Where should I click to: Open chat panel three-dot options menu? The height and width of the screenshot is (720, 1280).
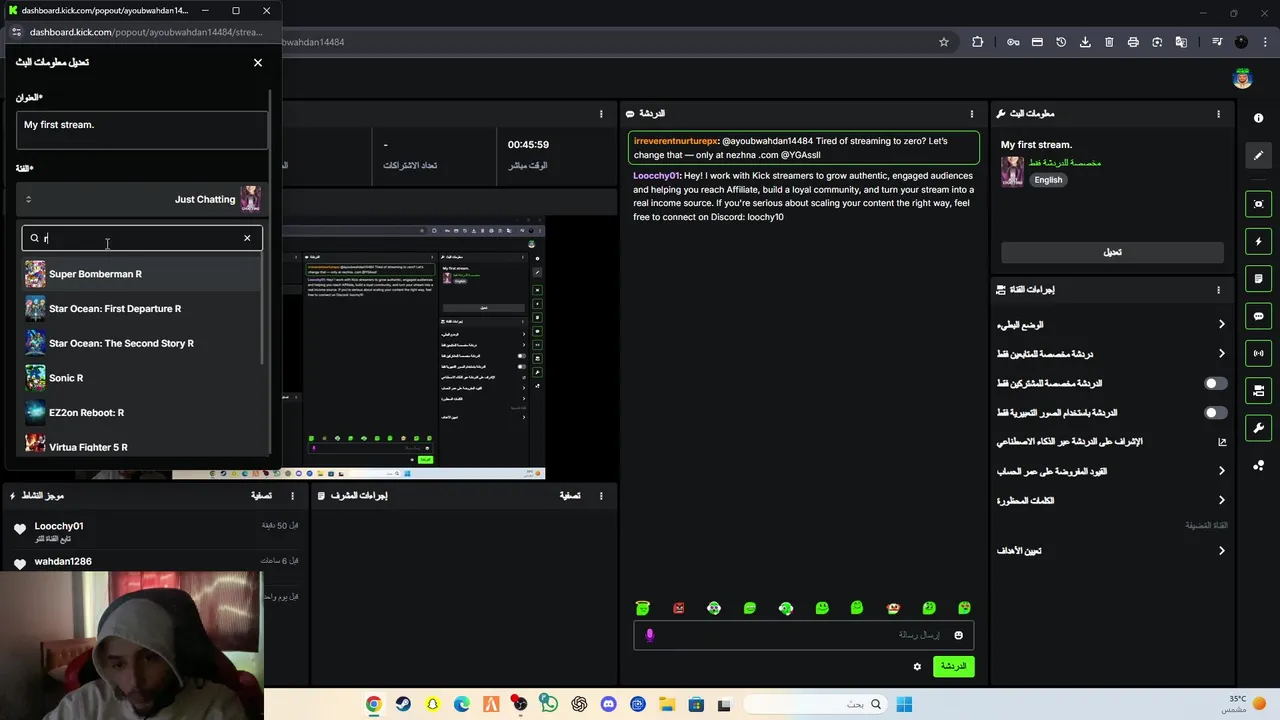click(x=971, y=114)
